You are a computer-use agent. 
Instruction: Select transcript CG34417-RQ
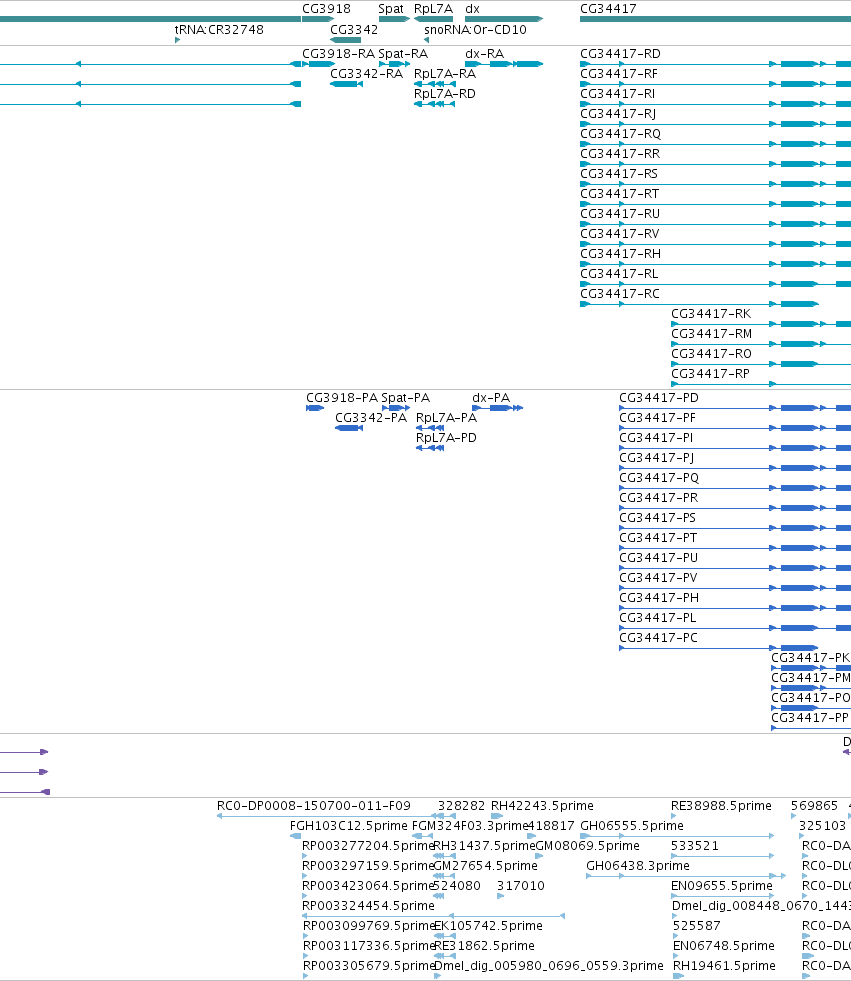click(620, 134)
